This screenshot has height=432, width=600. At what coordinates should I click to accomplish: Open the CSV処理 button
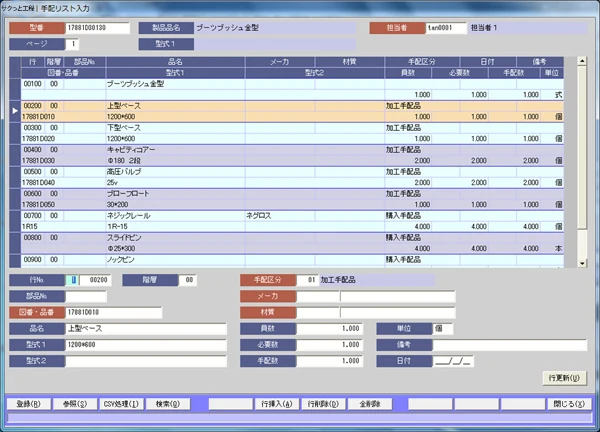pyautogui.click(x=120, y=404)
